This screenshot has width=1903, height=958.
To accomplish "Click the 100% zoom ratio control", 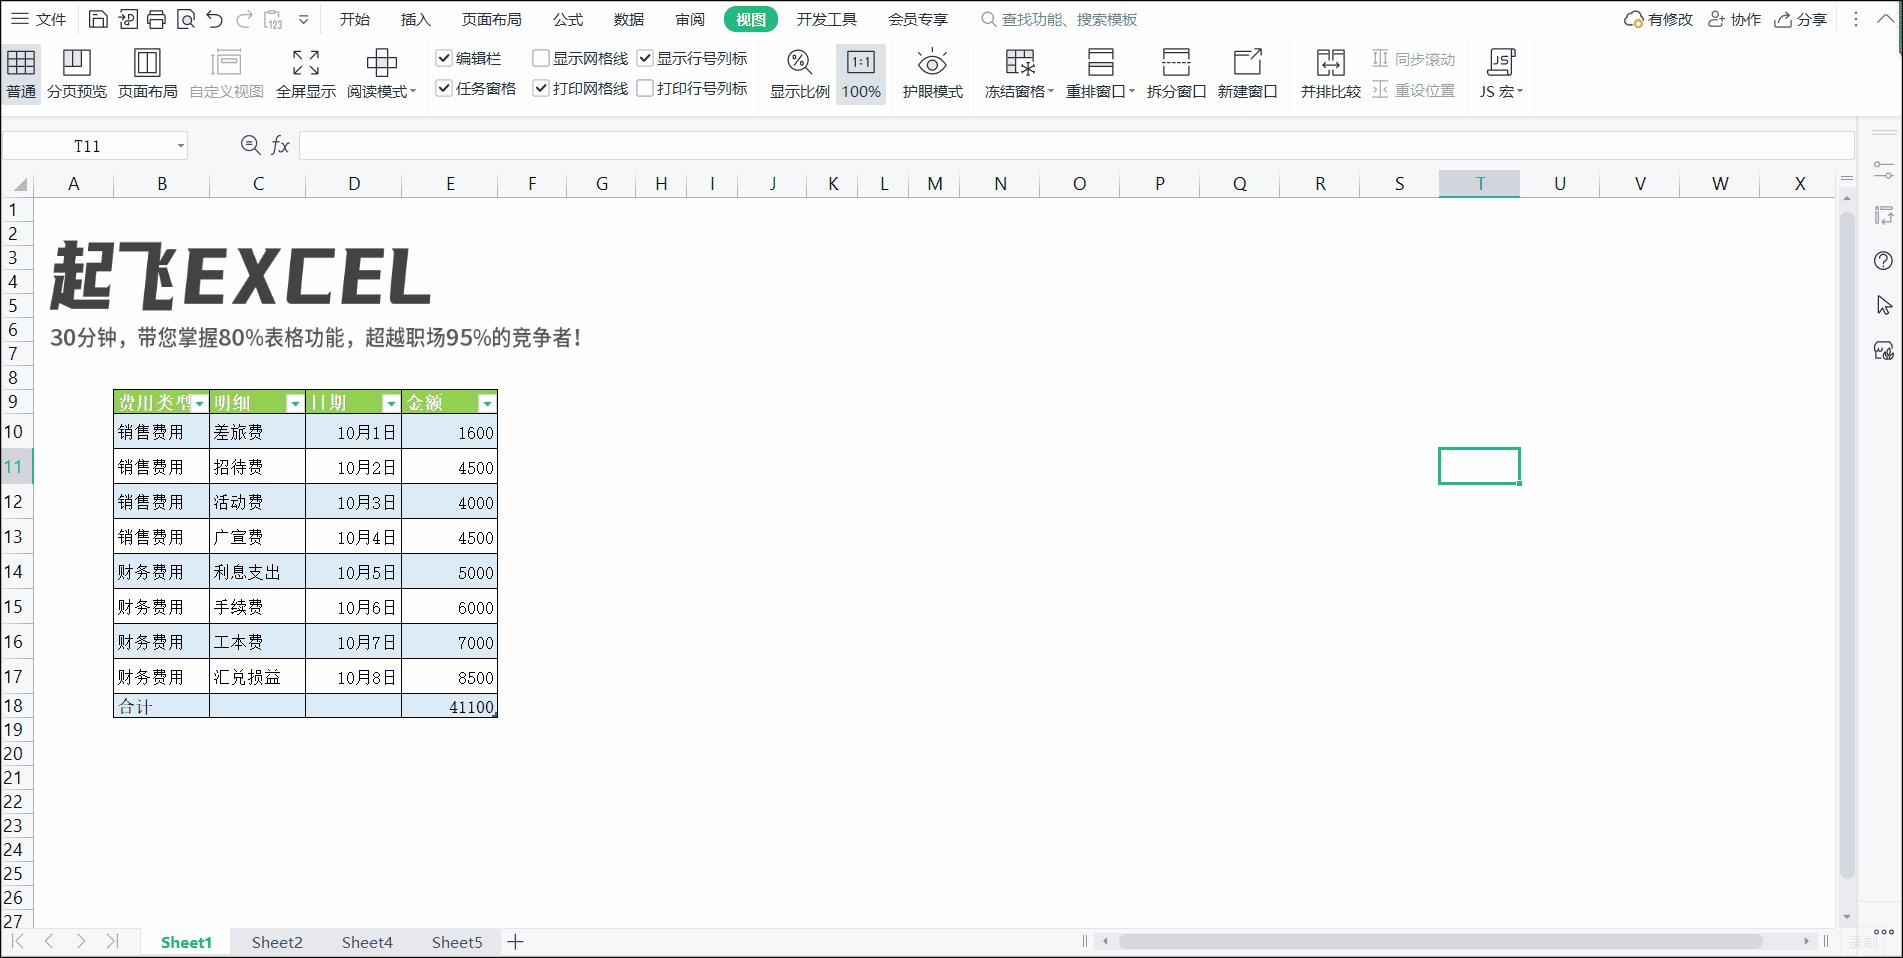I will click(x=860, y=72).
